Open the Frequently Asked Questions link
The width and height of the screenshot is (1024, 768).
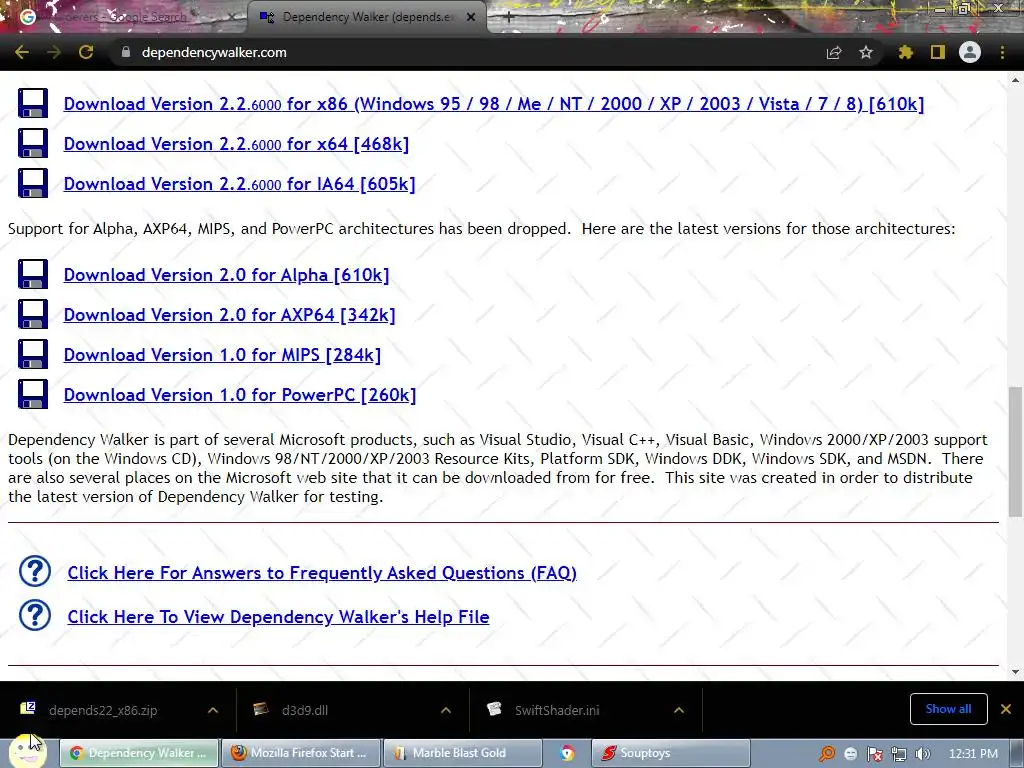322,573
